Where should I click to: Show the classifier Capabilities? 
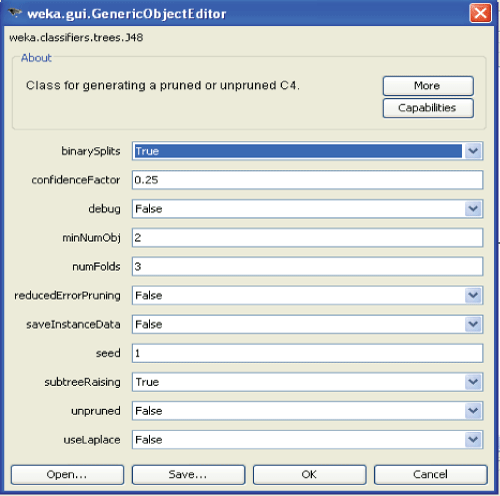pos(428,108)
